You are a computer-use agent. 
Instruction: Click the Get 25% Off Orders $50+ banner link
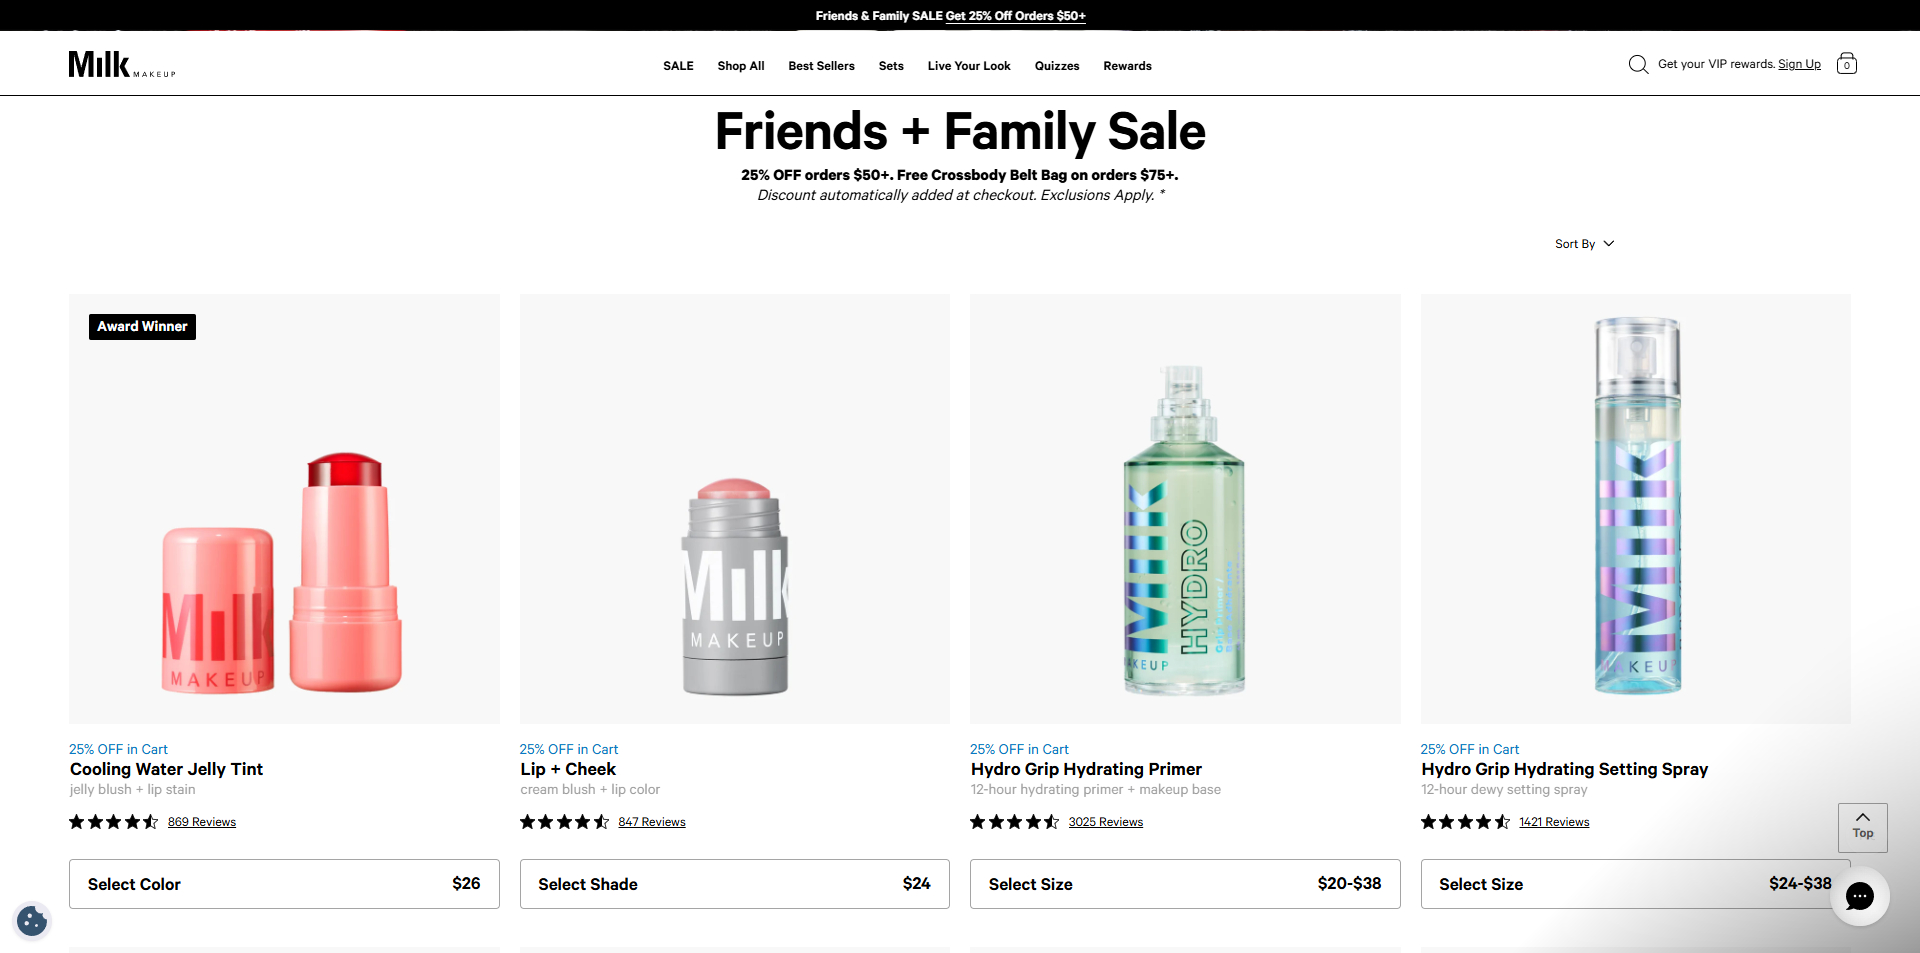click(1015, 16)
